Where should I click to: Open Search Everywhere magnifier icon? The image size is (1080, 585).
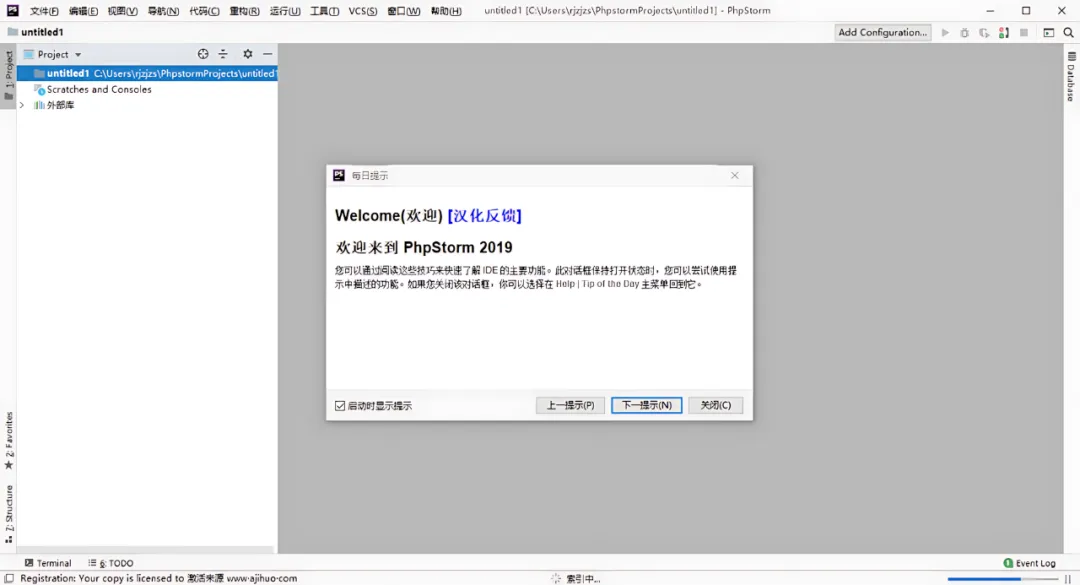(x=1068, y=32)
